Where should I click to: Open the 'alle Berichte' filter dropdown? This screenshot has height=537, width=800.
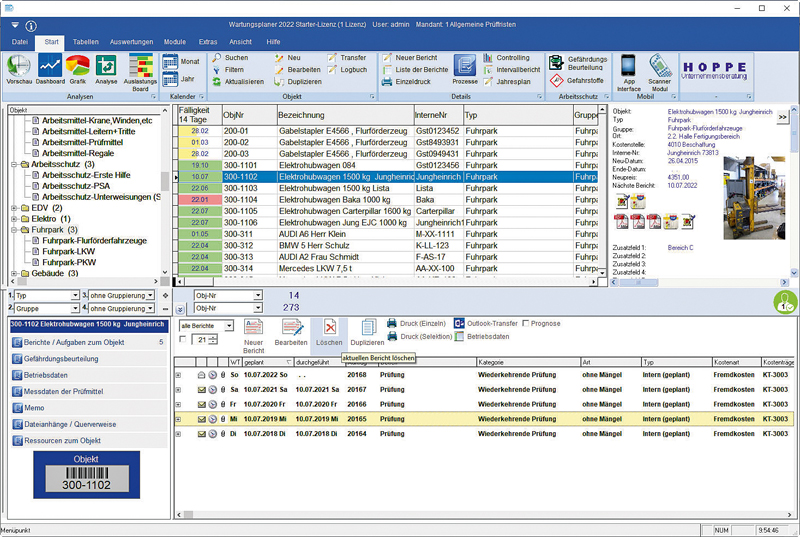pos(229,326)
